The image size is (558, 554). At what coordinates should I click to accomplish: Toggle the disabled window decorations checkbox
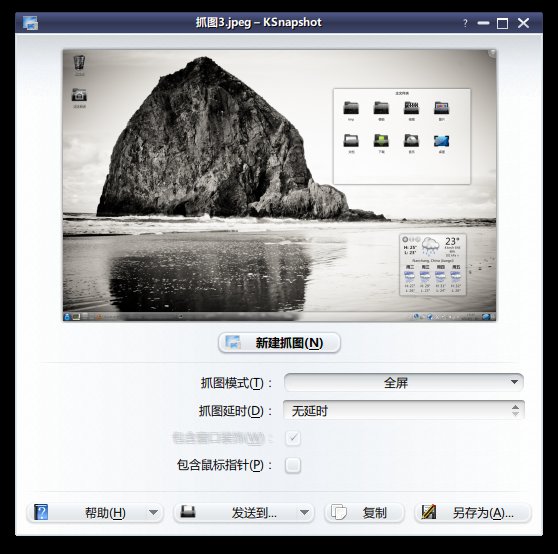(293, 438)
